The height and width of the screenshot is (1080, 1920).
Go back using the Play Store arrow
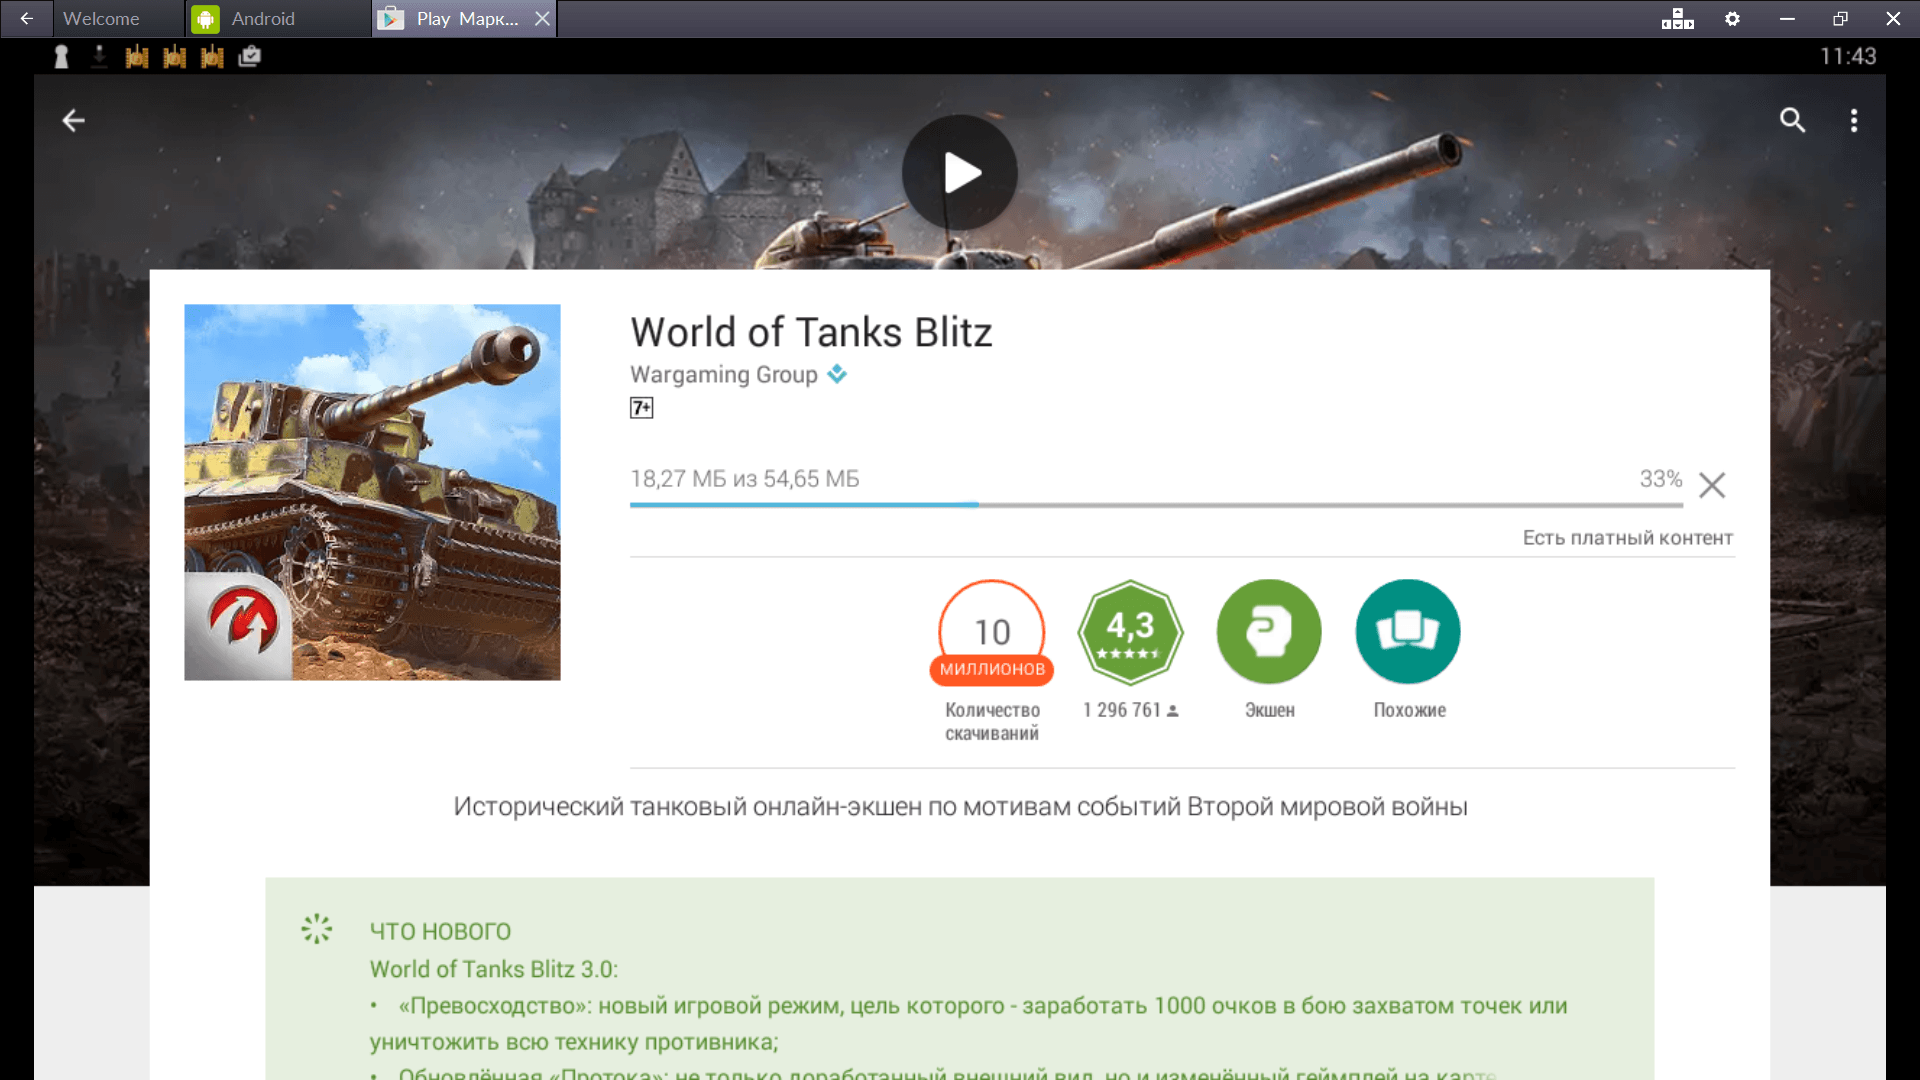click(x=73, y=121)
